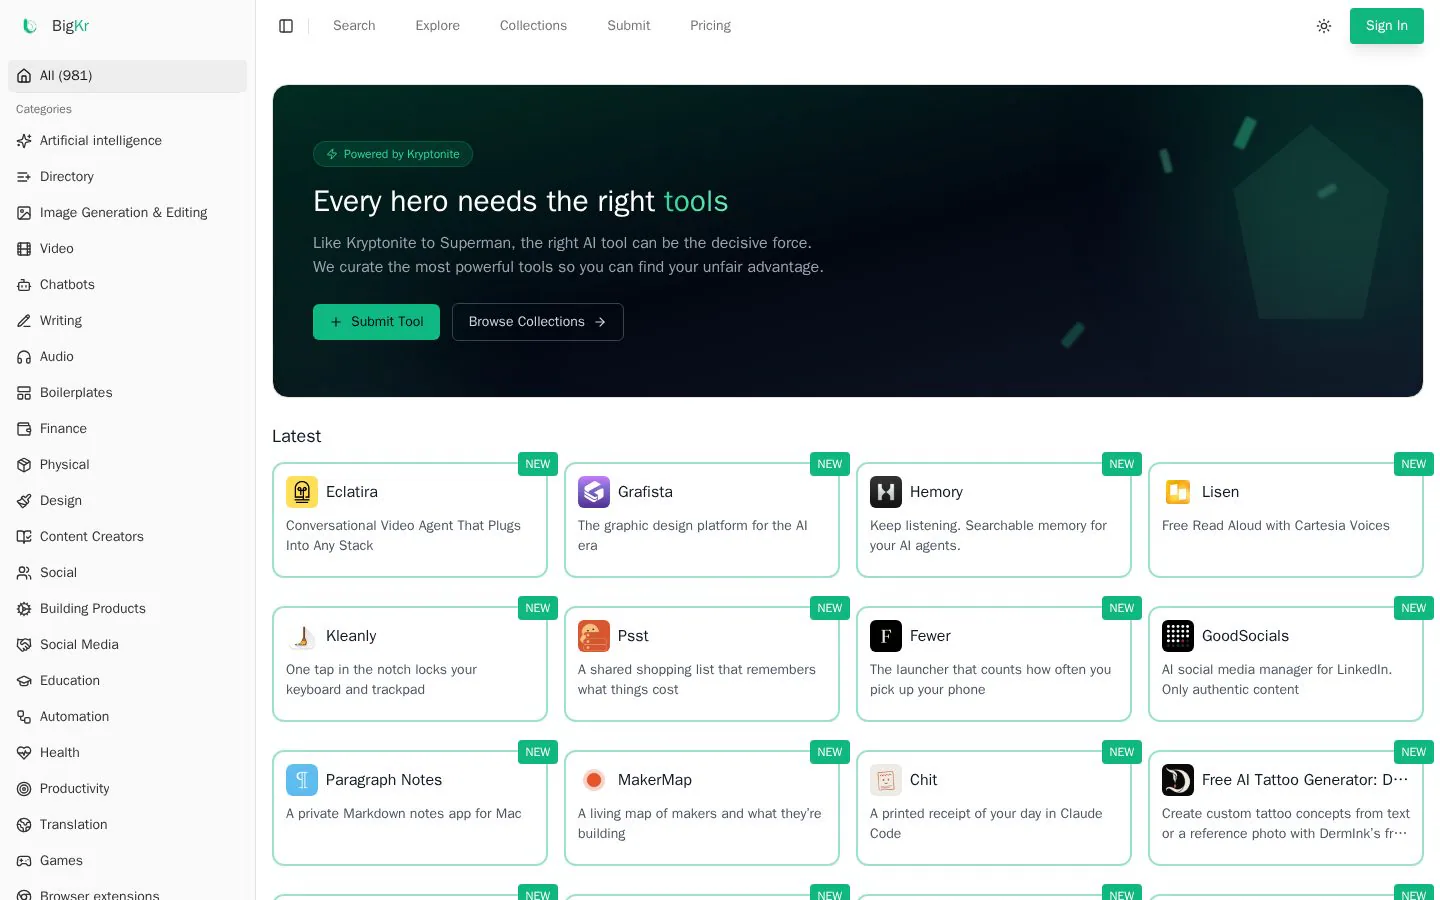Open the MakerMap app icon
The image size is (1440, 900).
point(594,780)
